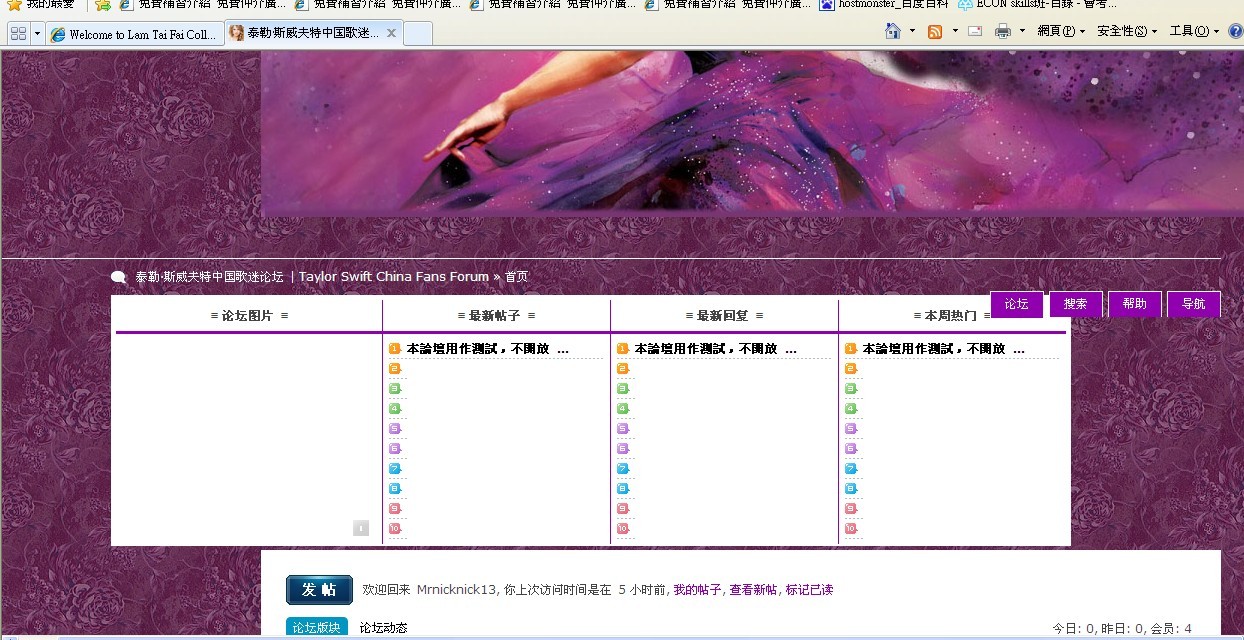Open Mrnicknick13 user profile link
This screenshot has width=1244, height=640.
pos(456,590)
